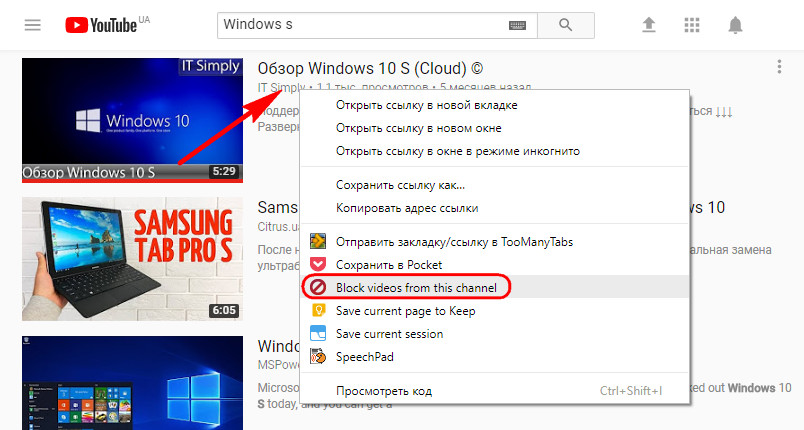804x430 pixels.
Task: Click the SpeechPad icon
Action: (x=318, y=357)
